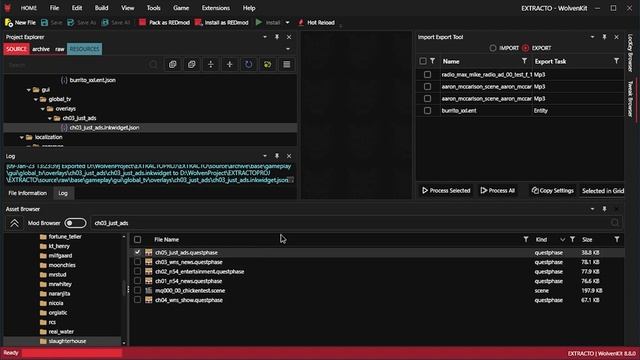The height and width of the screenshot is (360, 640).
Task: Check mq000_00_chickentest.scene checkbox
Action: click(138, 291)
